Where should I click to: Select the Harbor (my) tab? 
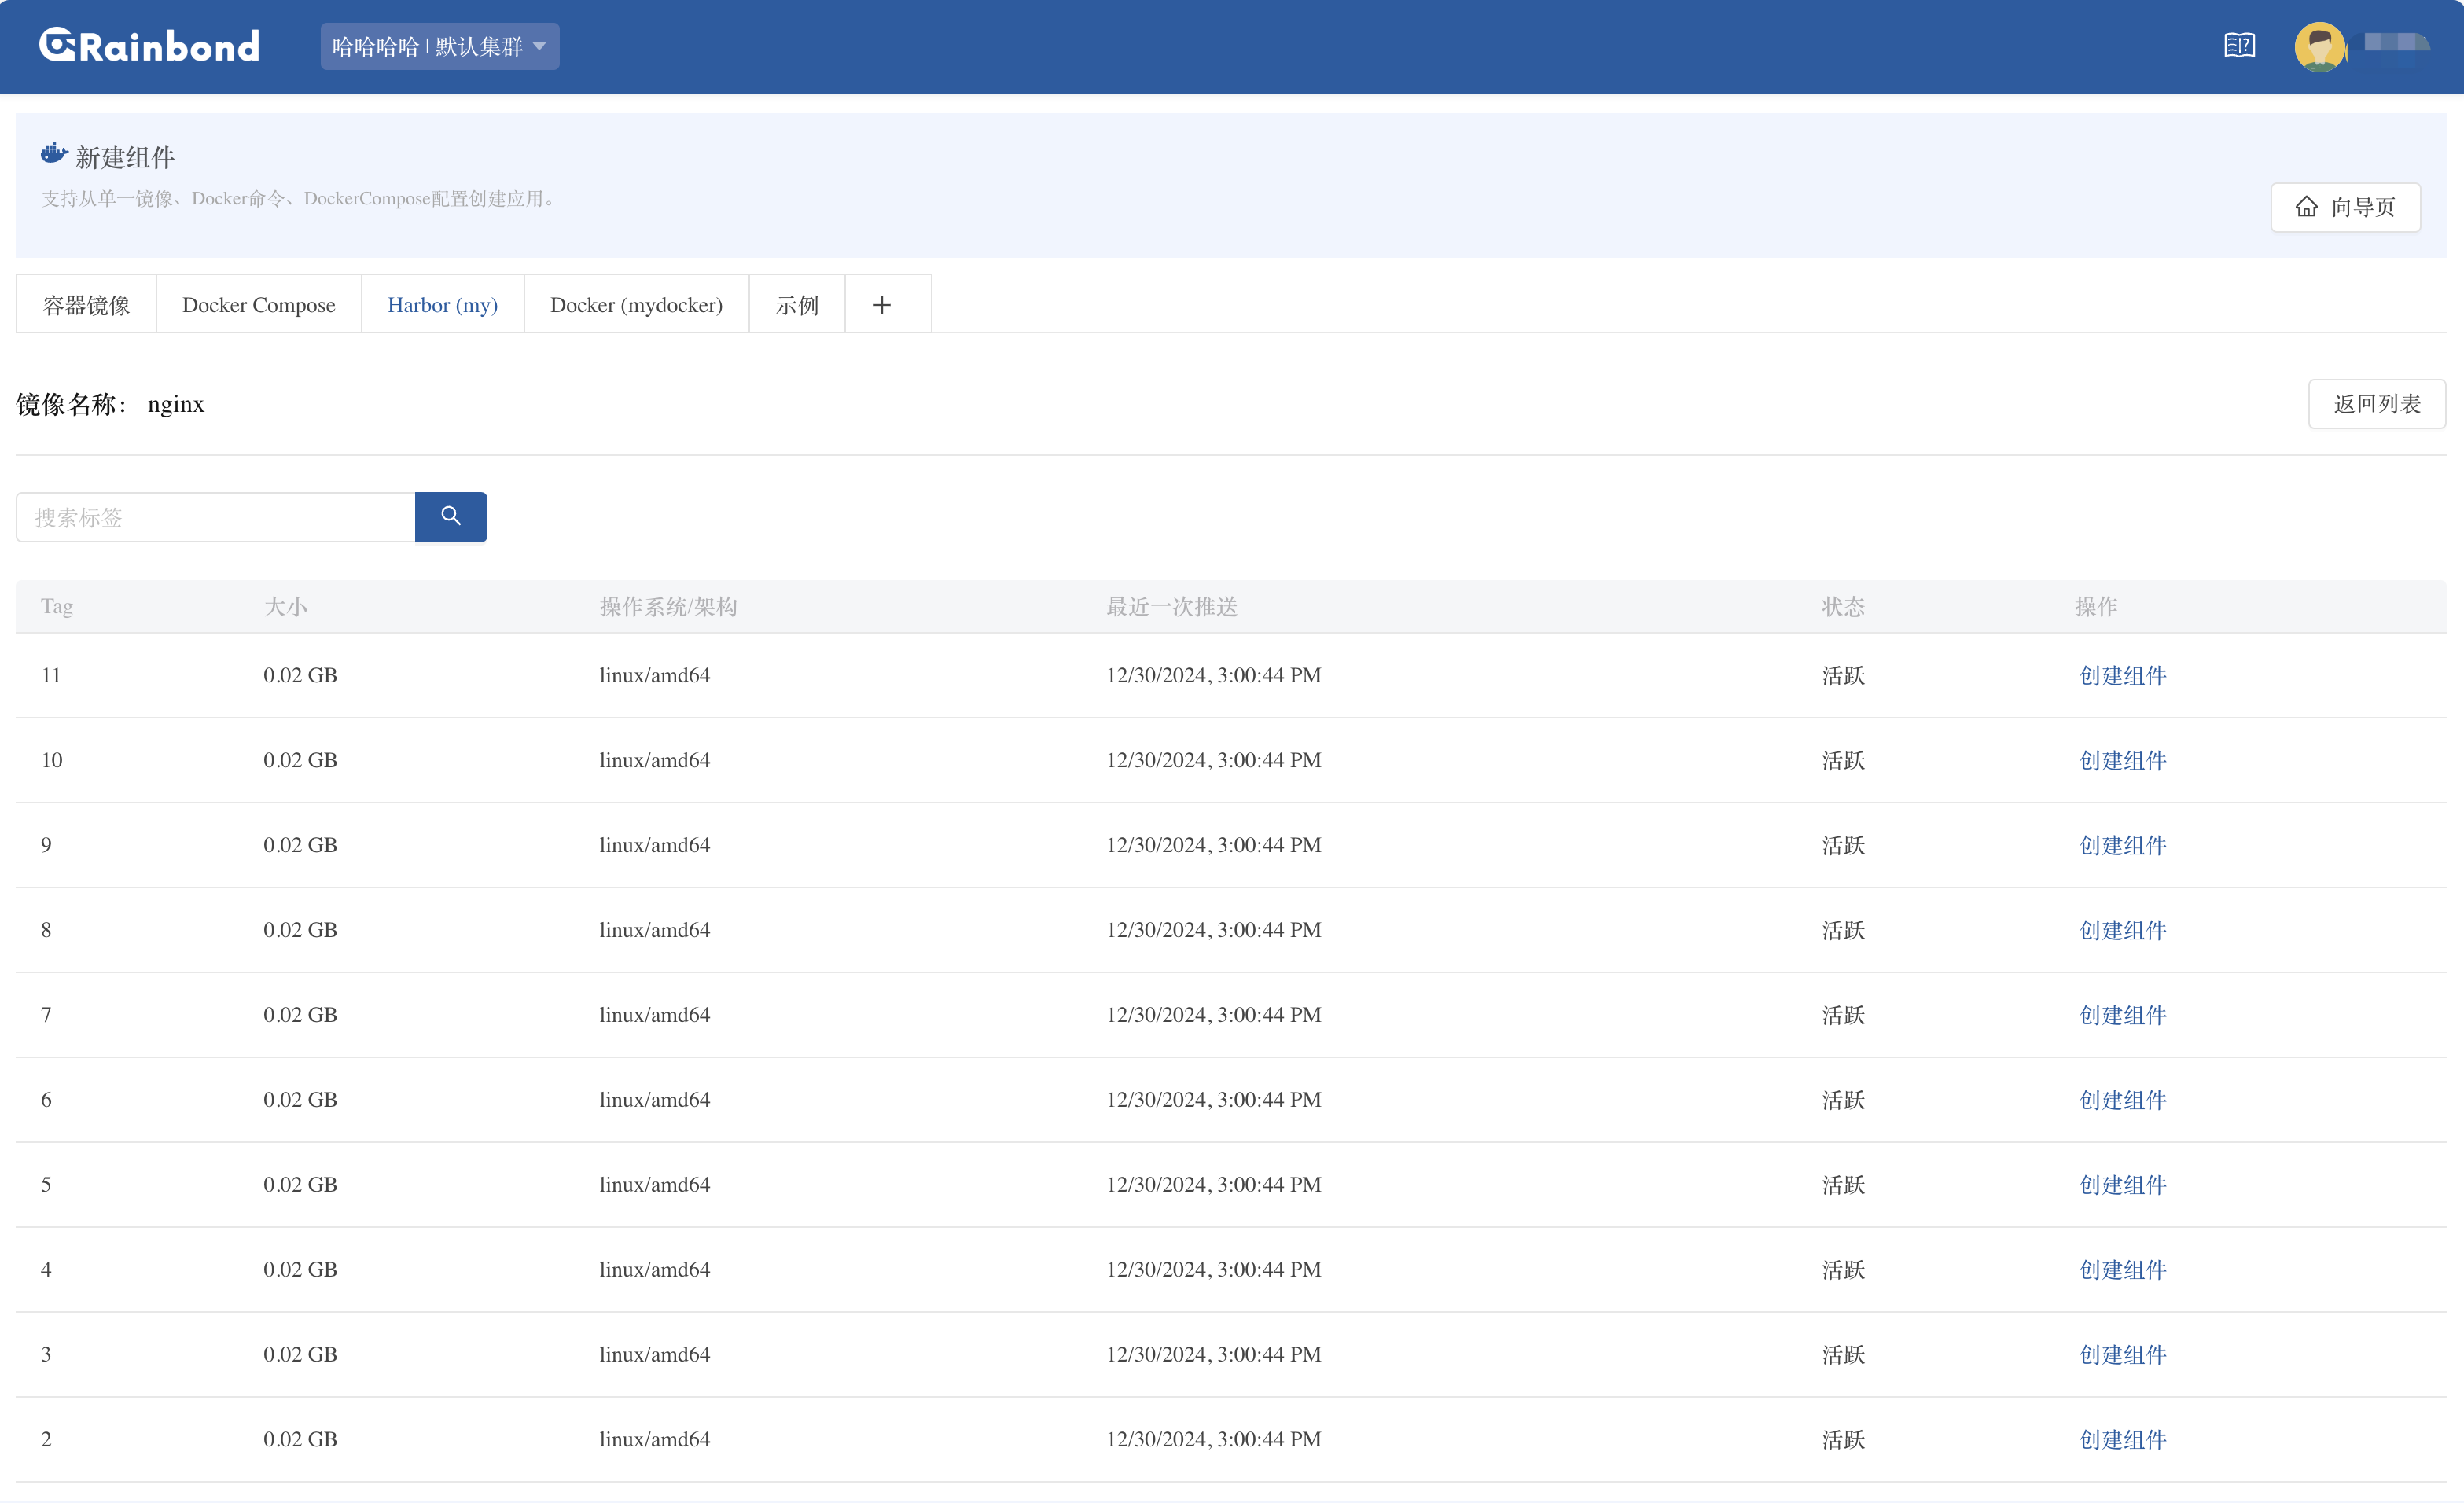coord(442,305)
